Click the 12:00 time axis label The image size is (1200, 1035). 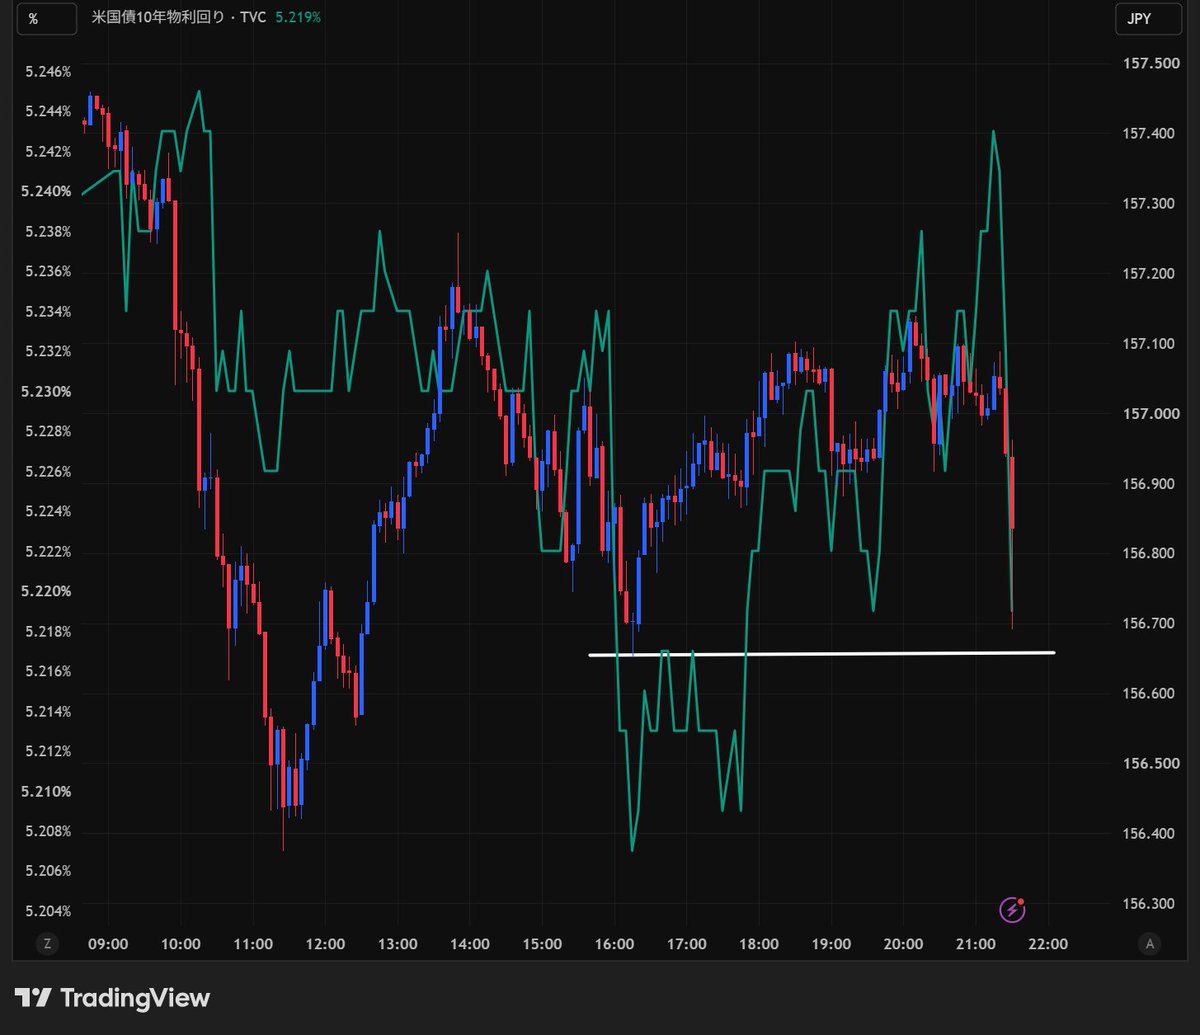(325, 944)
